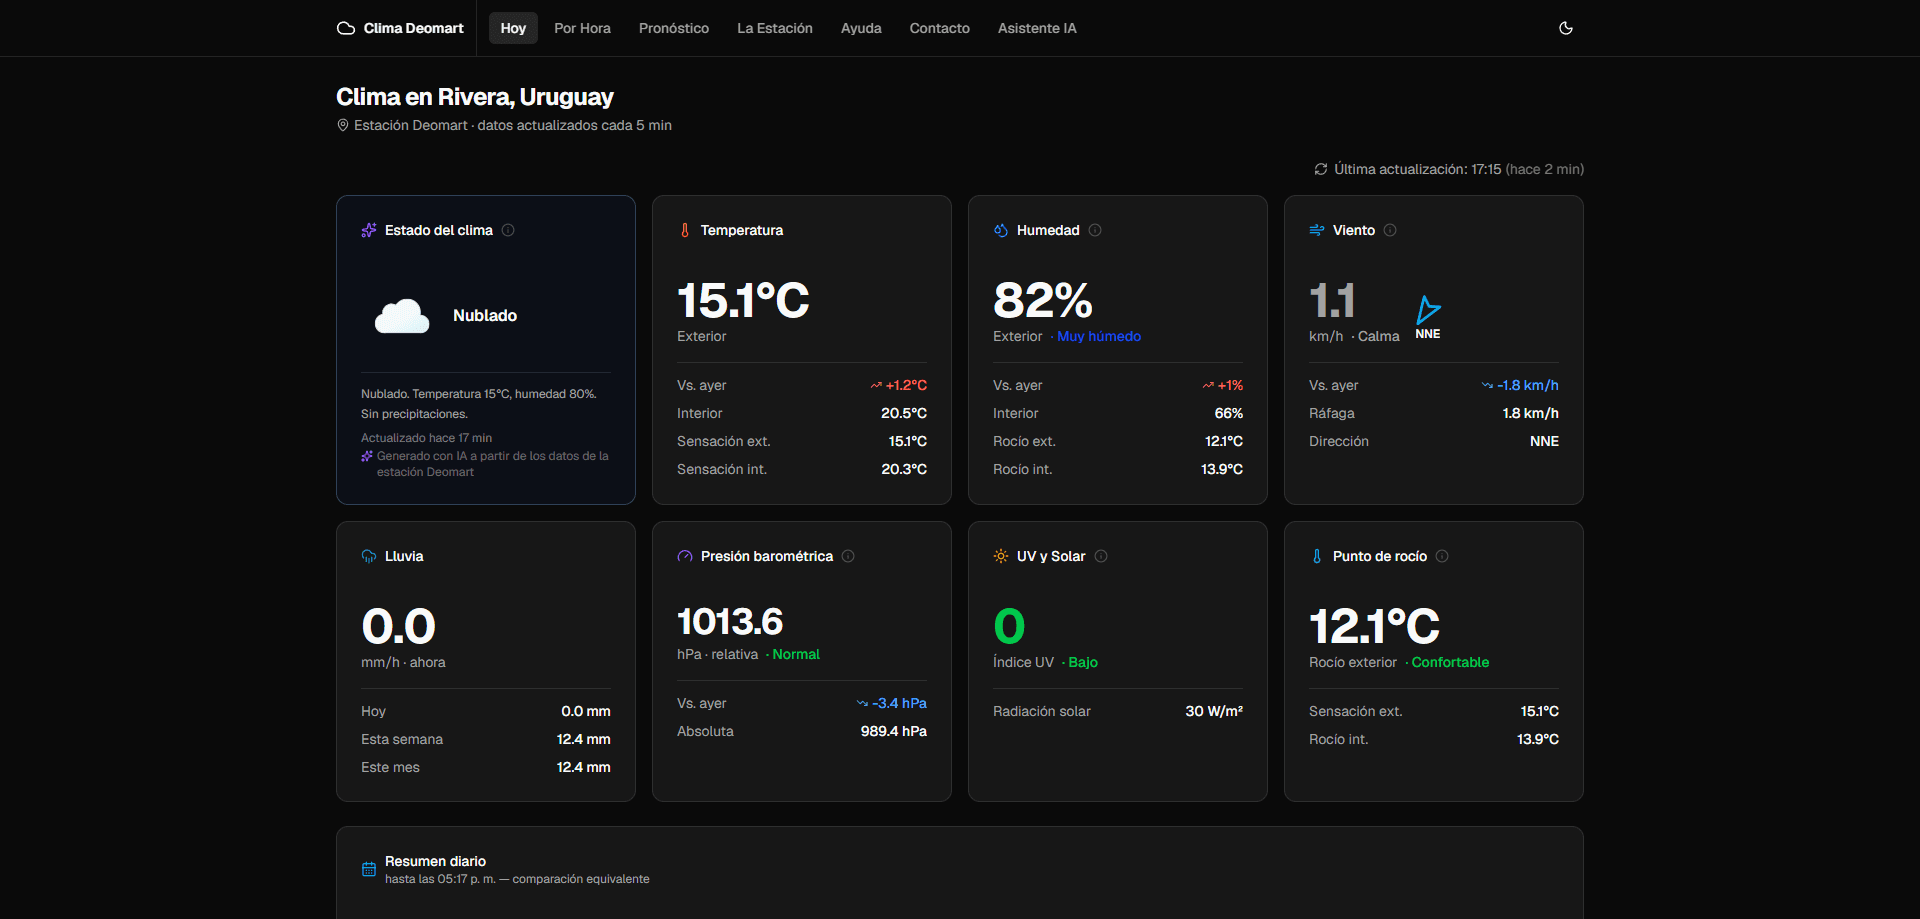Click the Clima Deomart cloud logo
Viewport: 1920px width, 919px height.
click(x=346, y=28)
